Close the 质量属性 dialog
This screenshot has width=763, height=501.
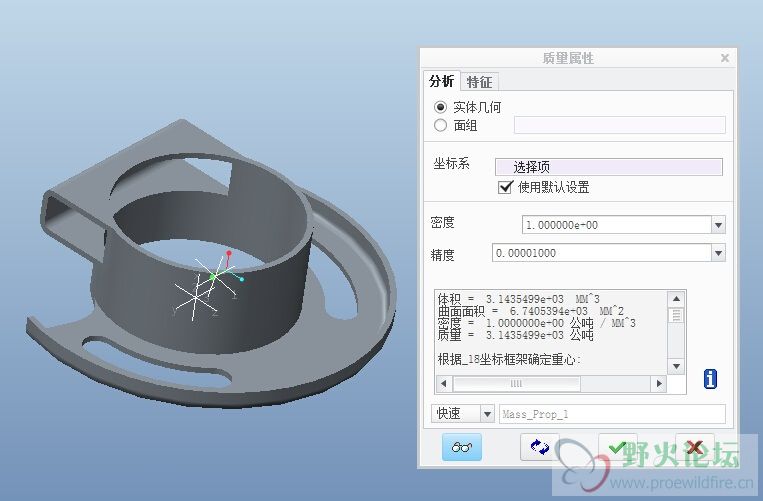[x=725, y=58]
